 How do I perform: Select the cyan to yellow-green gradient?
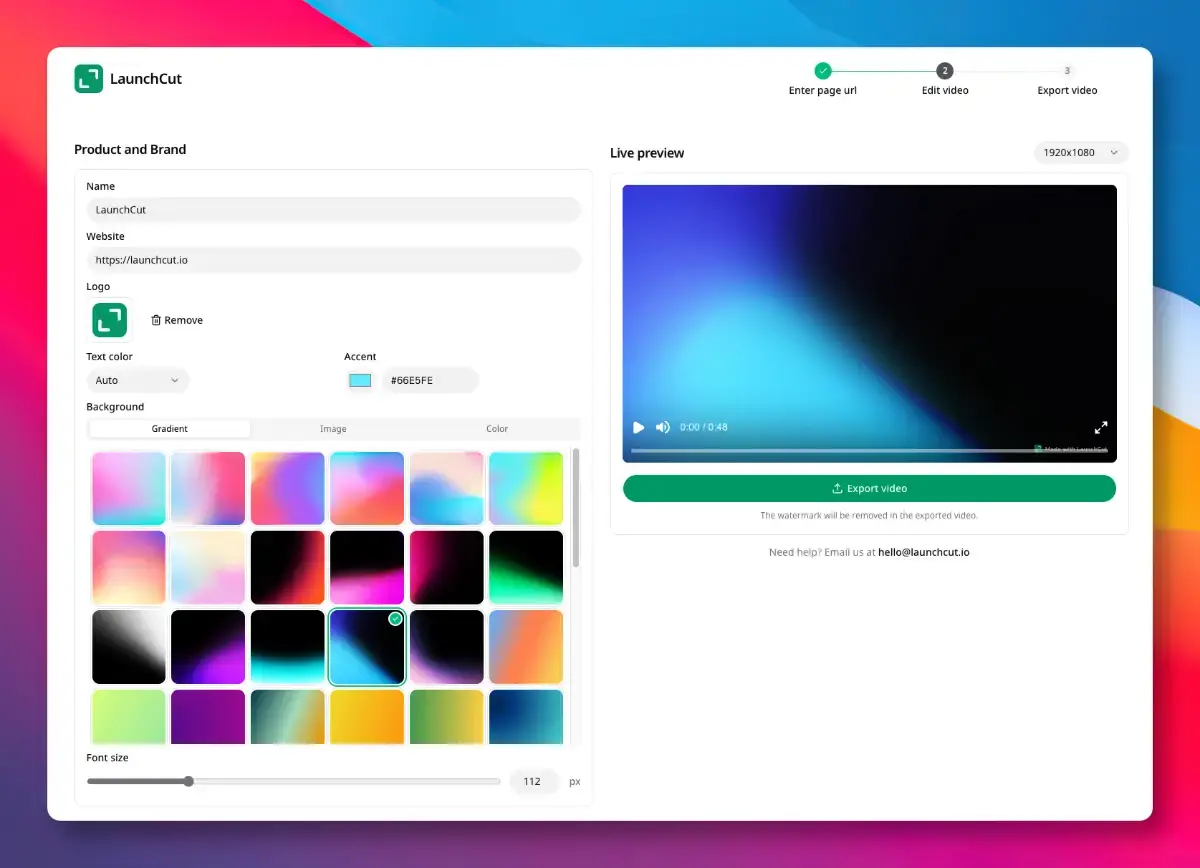click(526, 489)
